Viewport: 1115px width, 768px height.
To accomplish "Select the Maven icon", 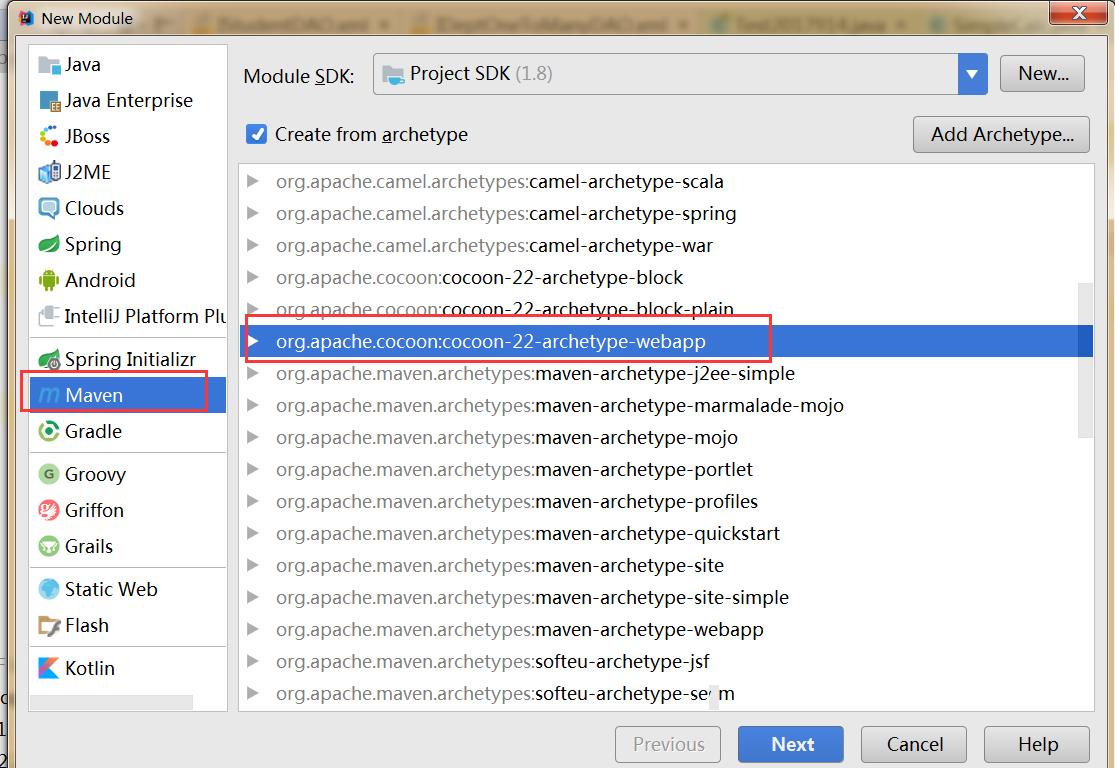I will click(x=49, y=395).
